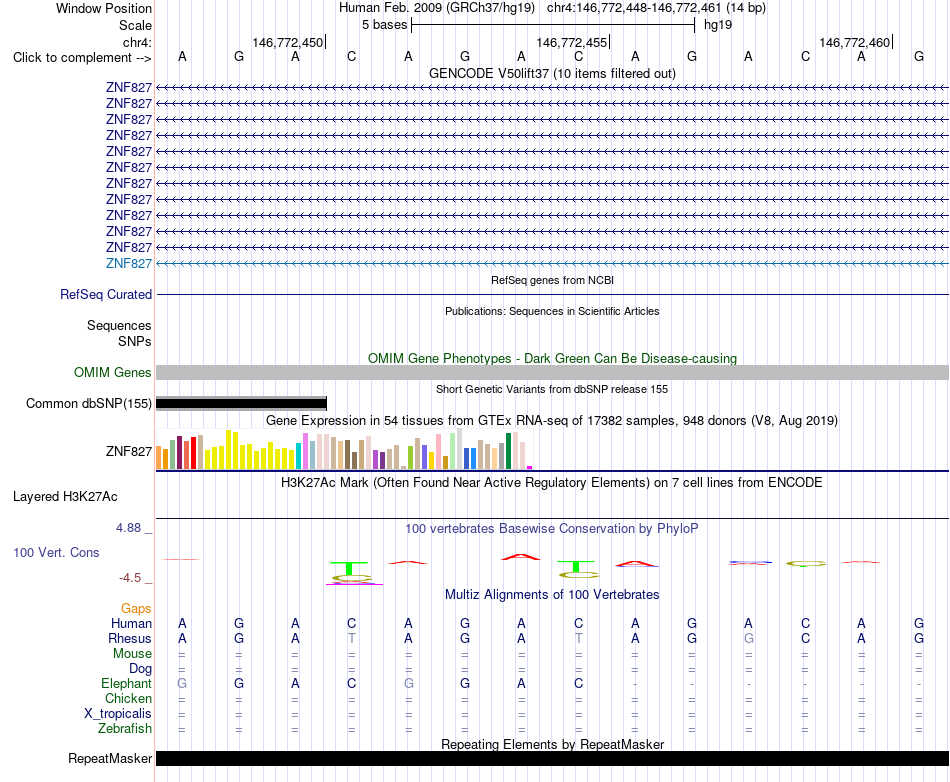The height and width of the screenshot is (782, 950).
Task: Select the 146,772,460 ruler position
Action: click(x=854, y=42)
